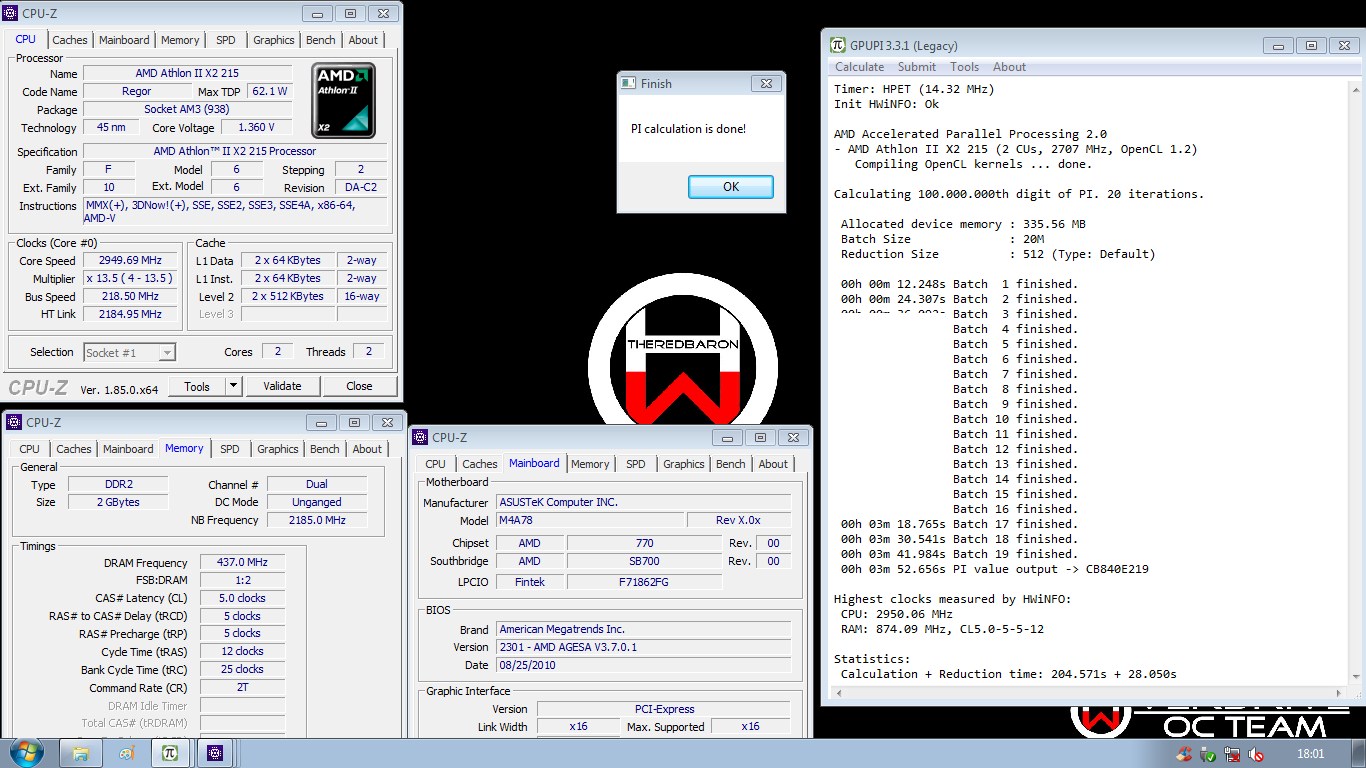The image size is (1366, 768).
Task: Click the CPU-Z icon in the Mainboard window title bar
Action: click(x=419, y=437)
